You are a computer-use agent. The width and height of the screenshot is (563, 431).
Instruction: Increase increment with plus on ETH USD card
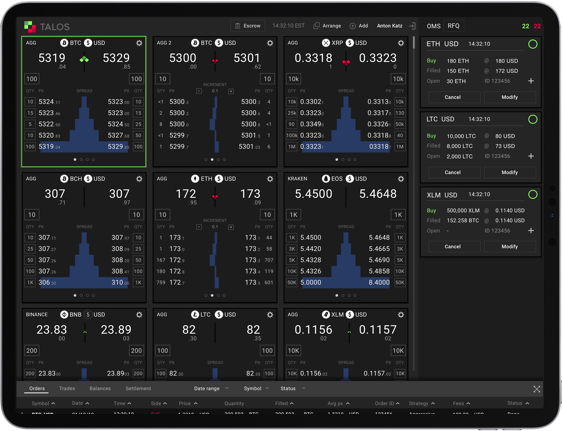click(x=231, y=227)
